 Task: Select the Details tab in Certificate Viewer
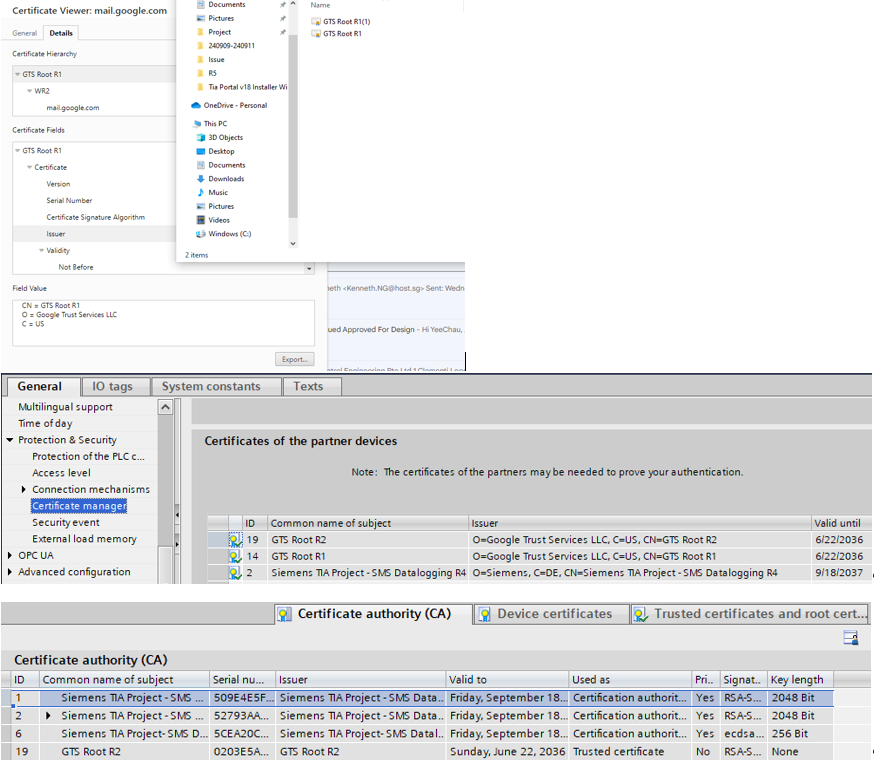point(61,33)
